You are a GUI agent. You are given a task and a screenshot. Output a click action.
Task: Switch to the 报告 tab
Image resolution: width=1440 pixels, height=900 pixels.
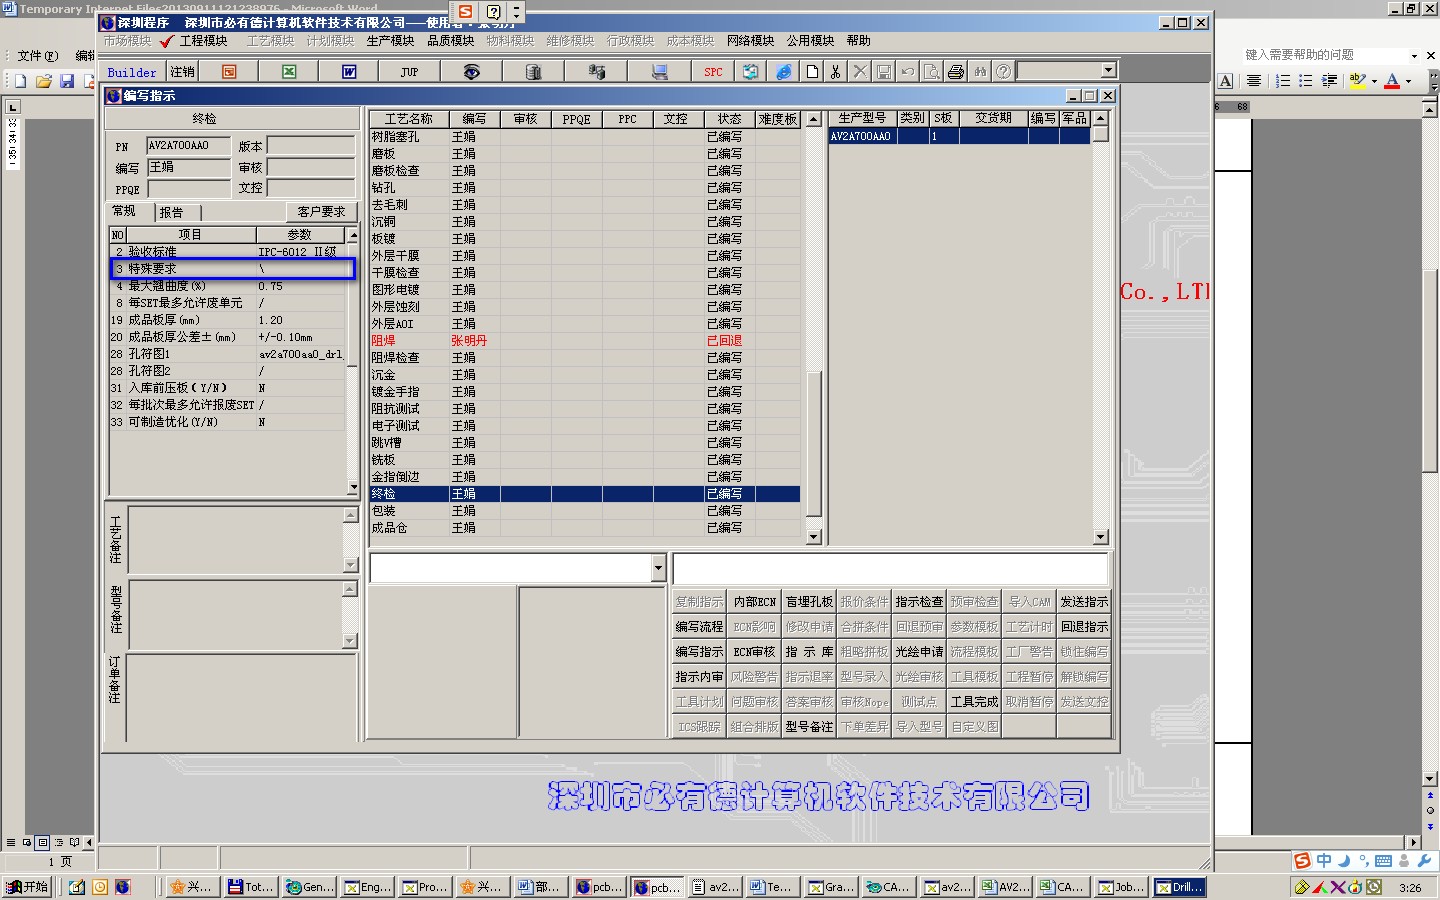[x=179, y=212]
